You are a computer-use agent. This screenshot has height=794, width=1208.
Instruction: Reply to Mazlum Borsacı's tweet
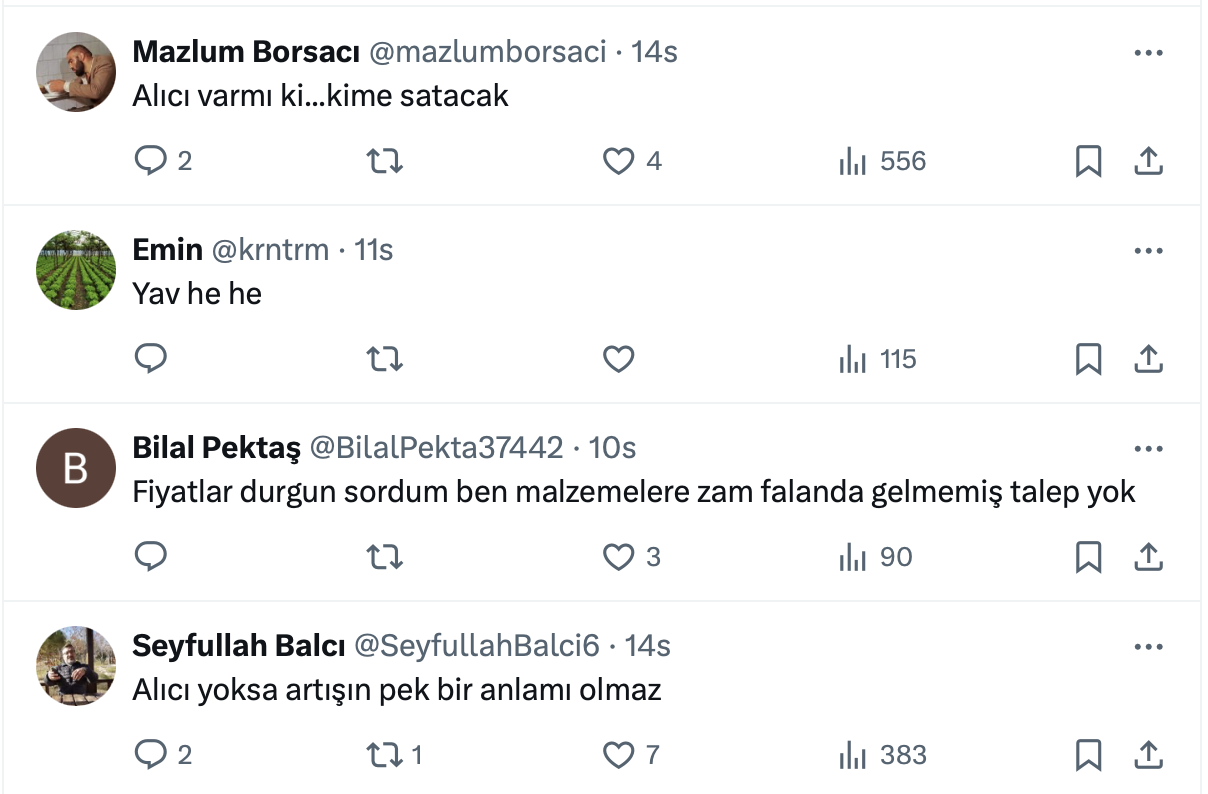[x=150, y=161]
